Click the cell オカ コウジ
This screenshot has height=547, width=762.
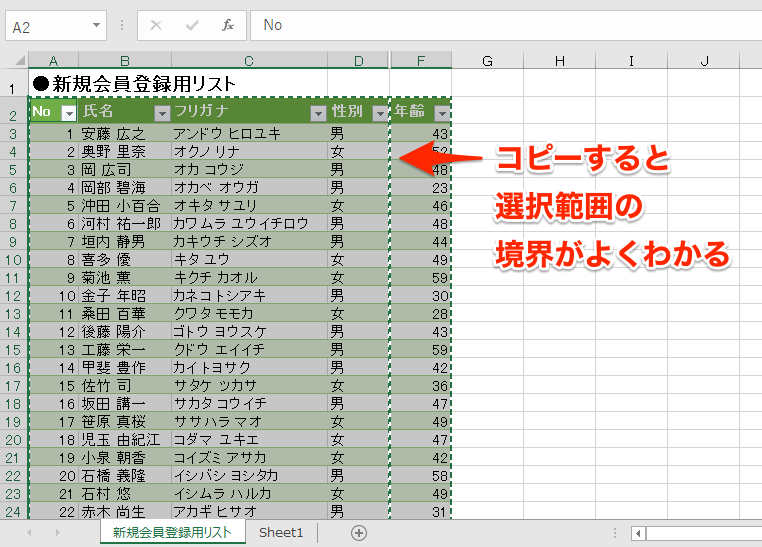[249, 169]
